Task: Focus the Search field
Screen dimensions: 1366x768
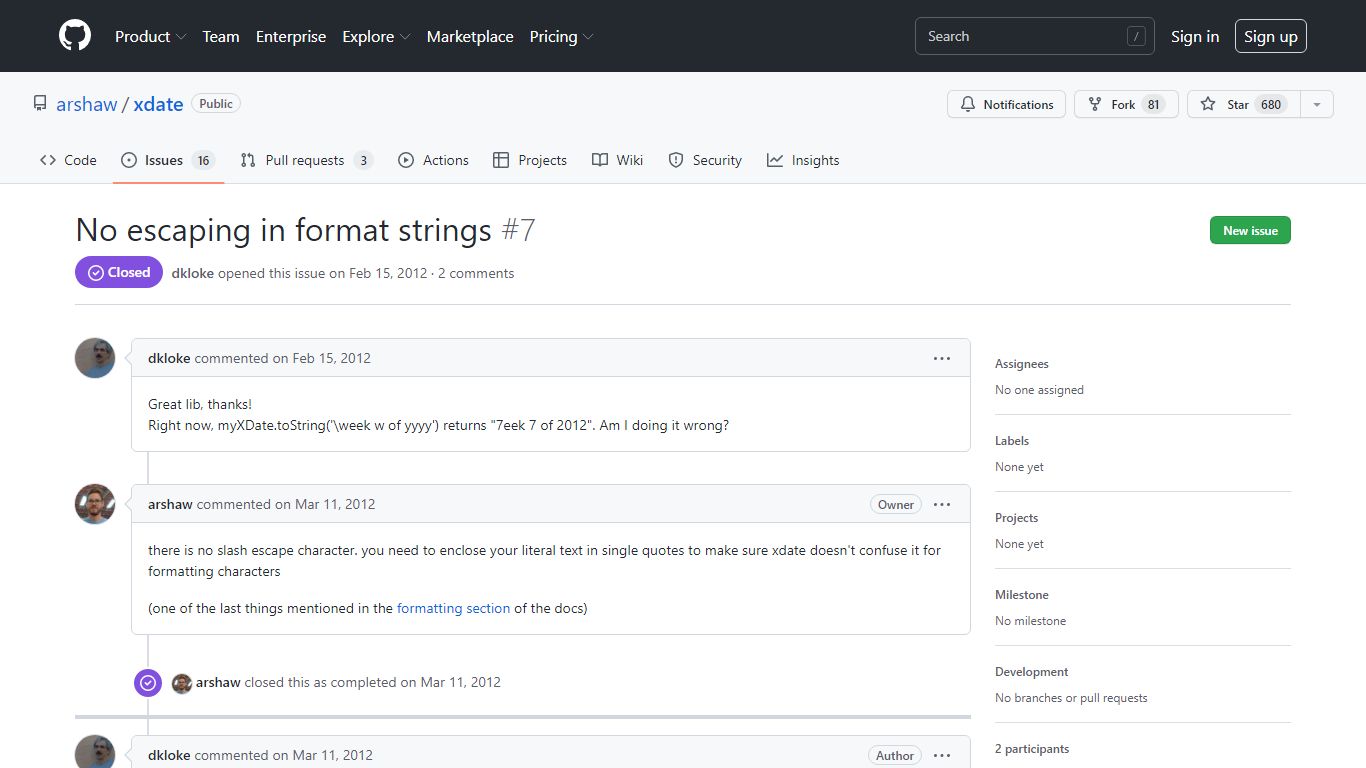Action: [1034, 36]
